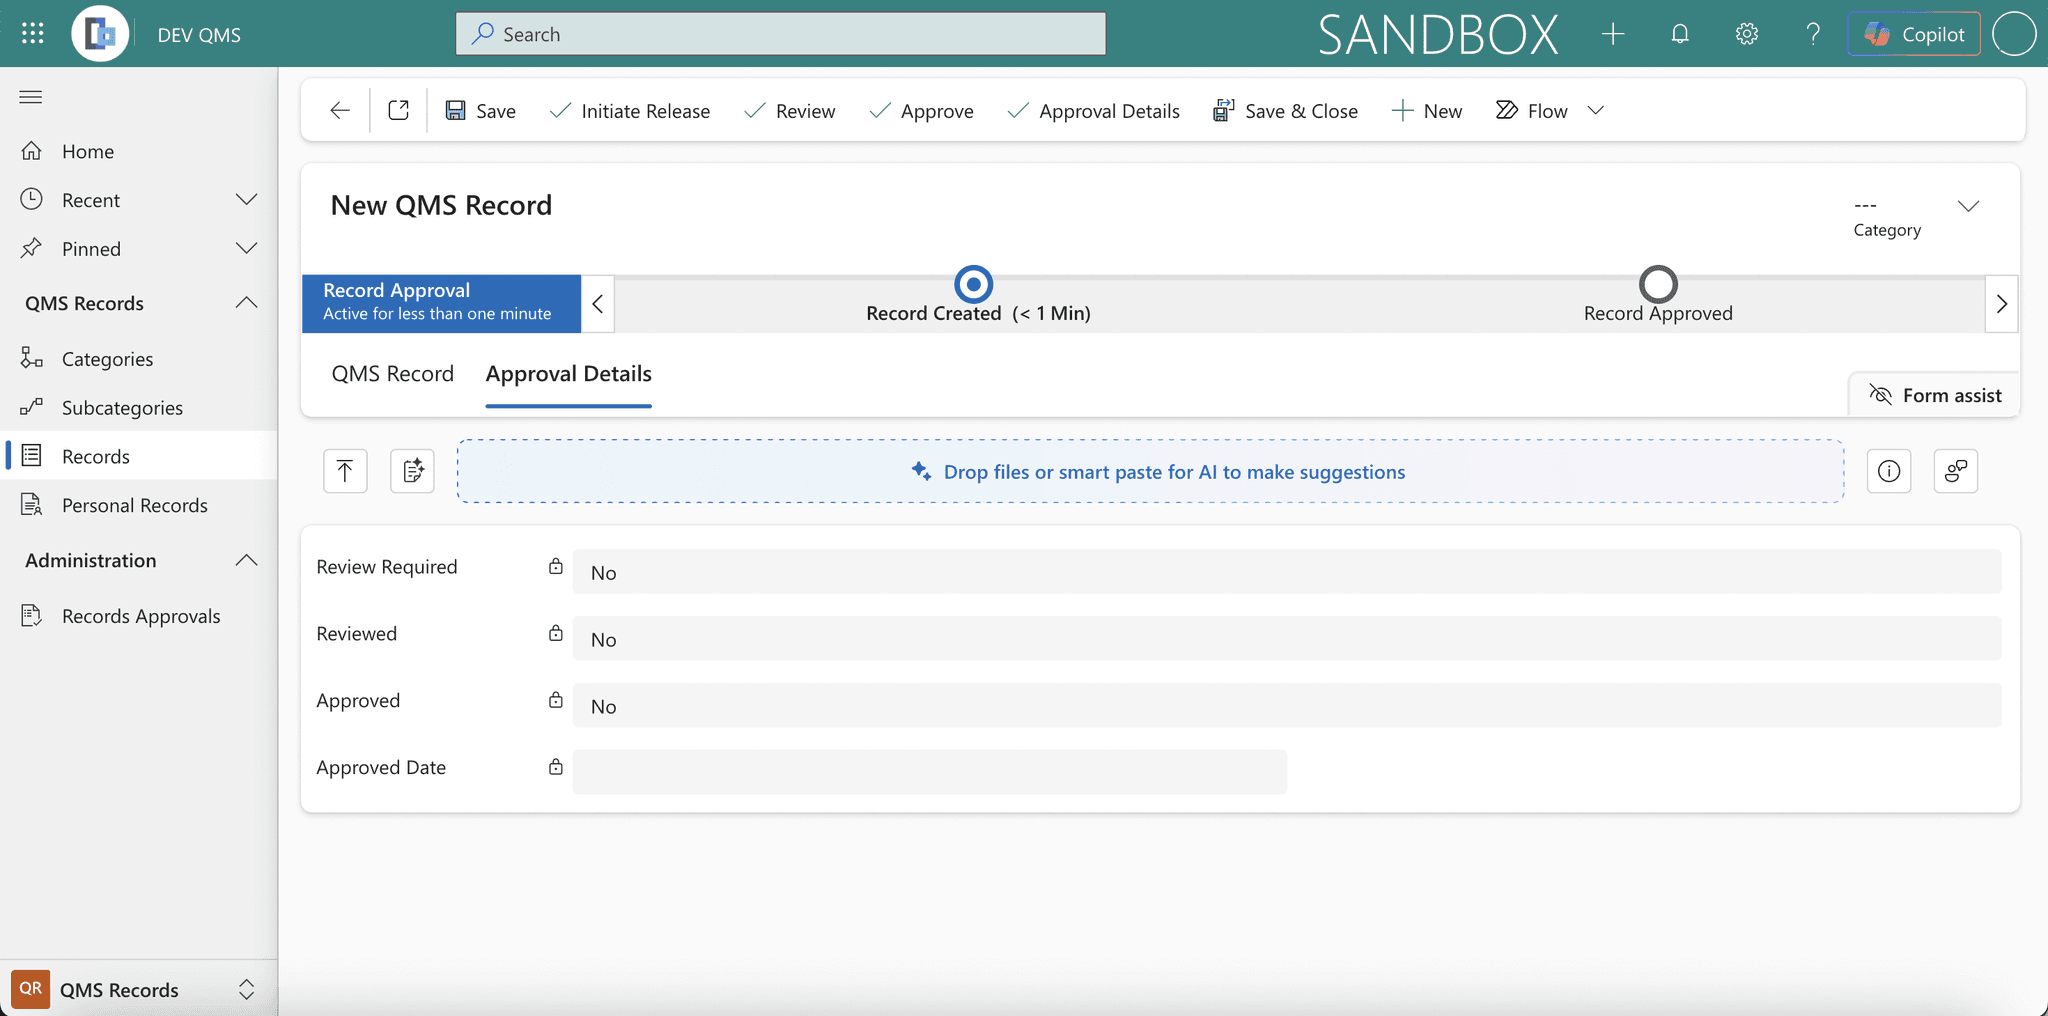Click the Reviewed No value field
Image resolution: width=2048 pixels, height=1016 pixels.
coord(1287,639)
